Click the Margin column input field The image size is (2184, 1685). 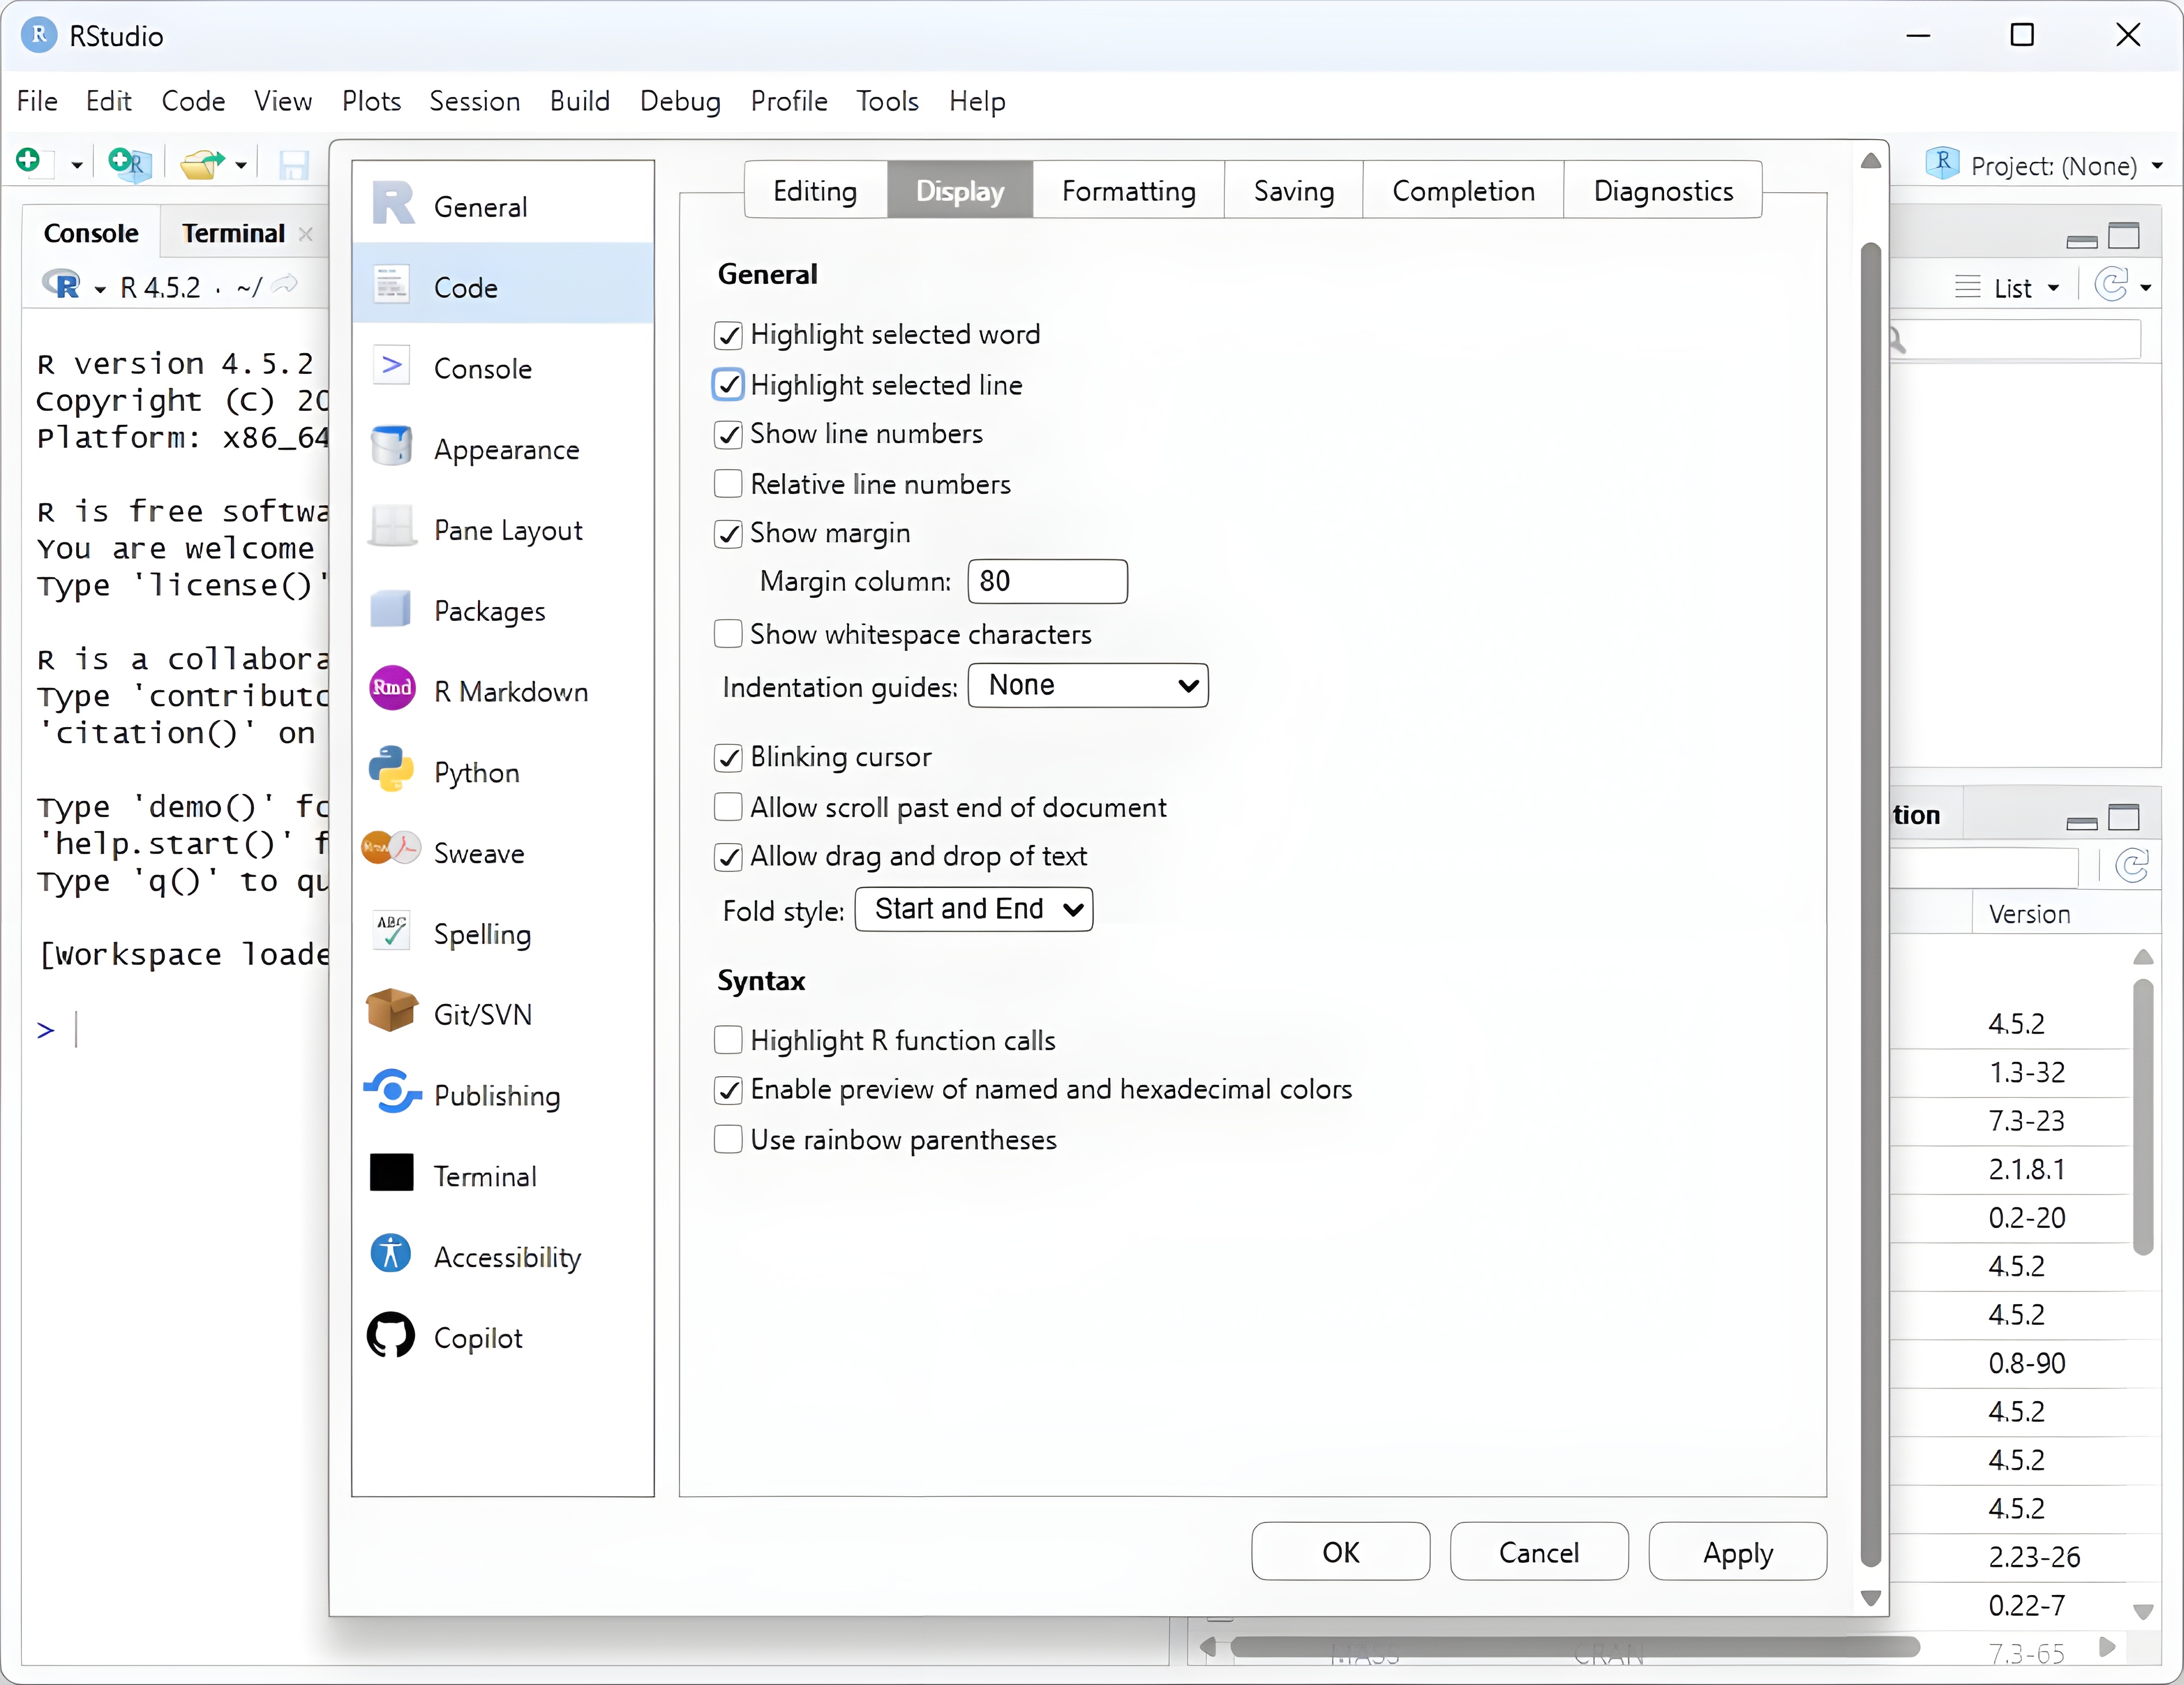pyautogui.click(x=1046, y=581)
